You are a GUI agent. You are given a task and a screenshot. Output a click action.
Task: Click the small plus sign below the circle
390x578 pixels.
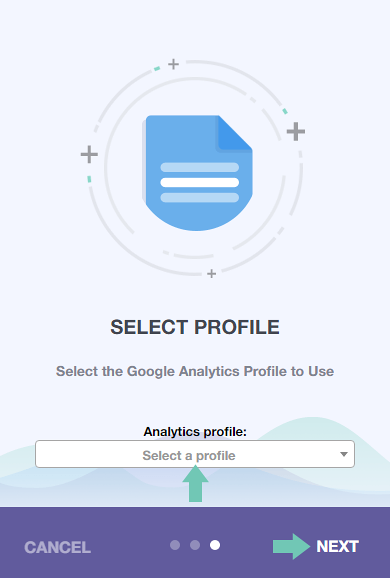pyautogui.click(x=212, y=274)
